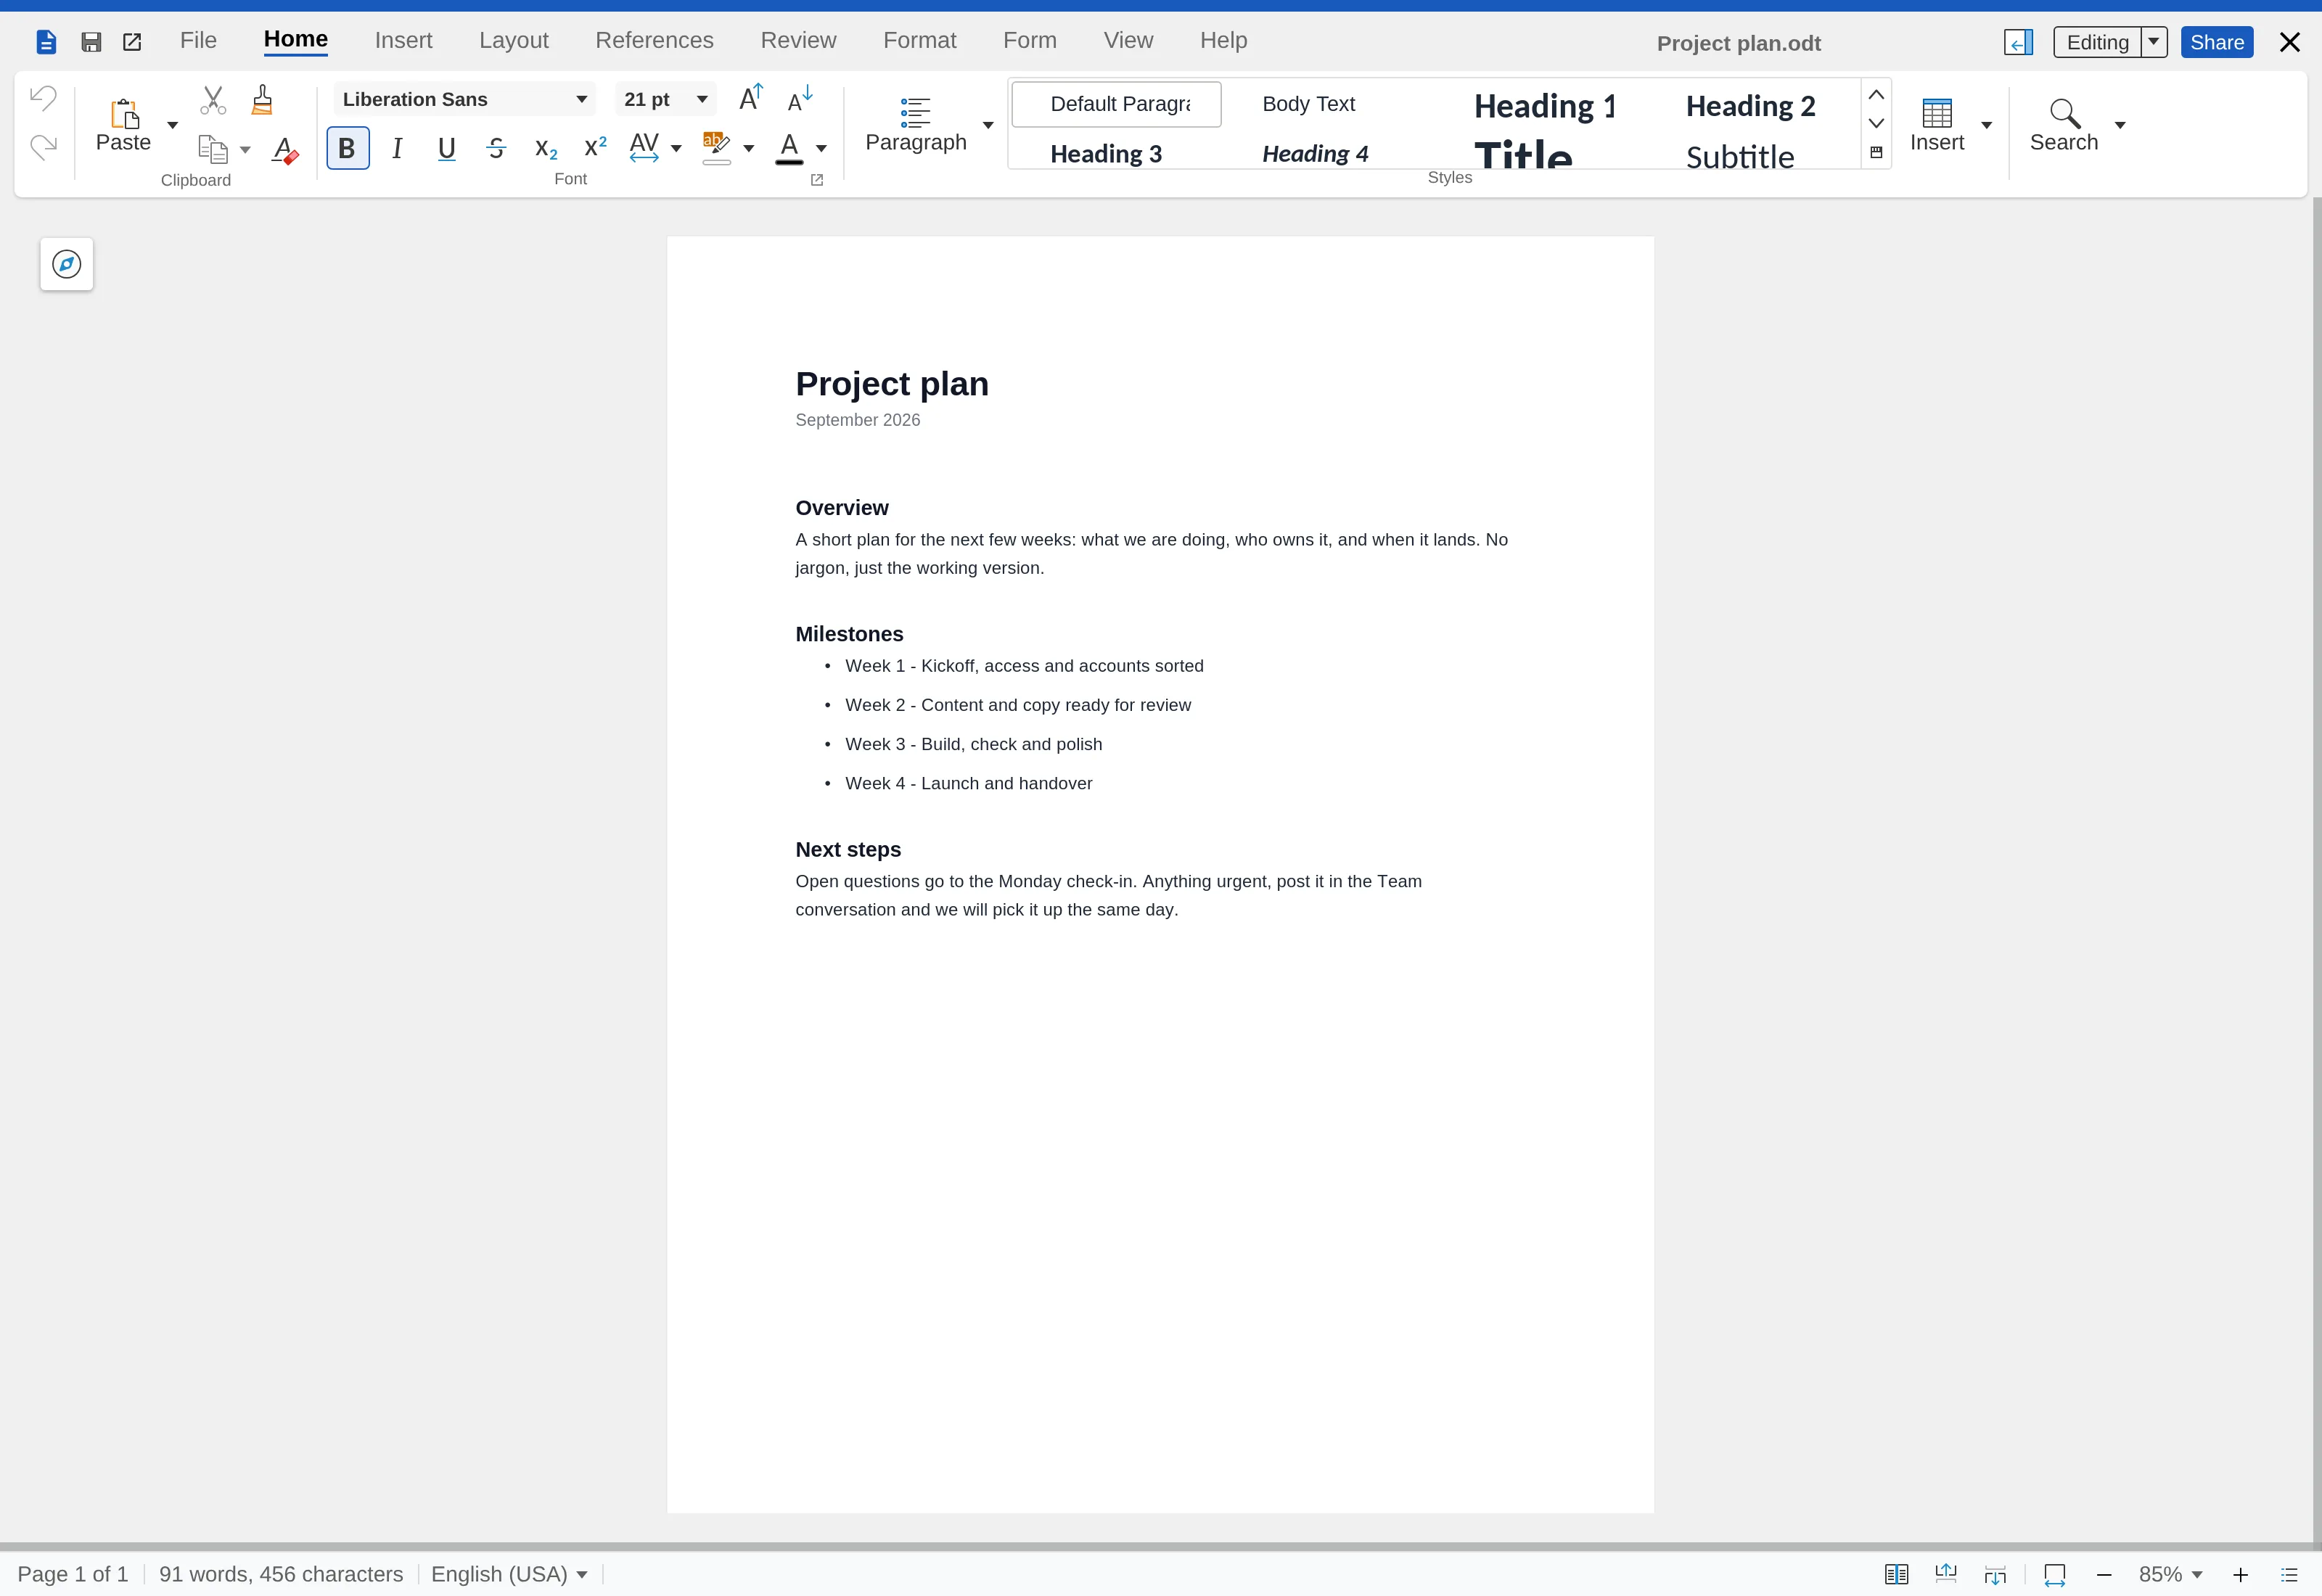This screenshot has width=2322, height=1596.
Task: Click the Share button
Action: point(2216,42)
